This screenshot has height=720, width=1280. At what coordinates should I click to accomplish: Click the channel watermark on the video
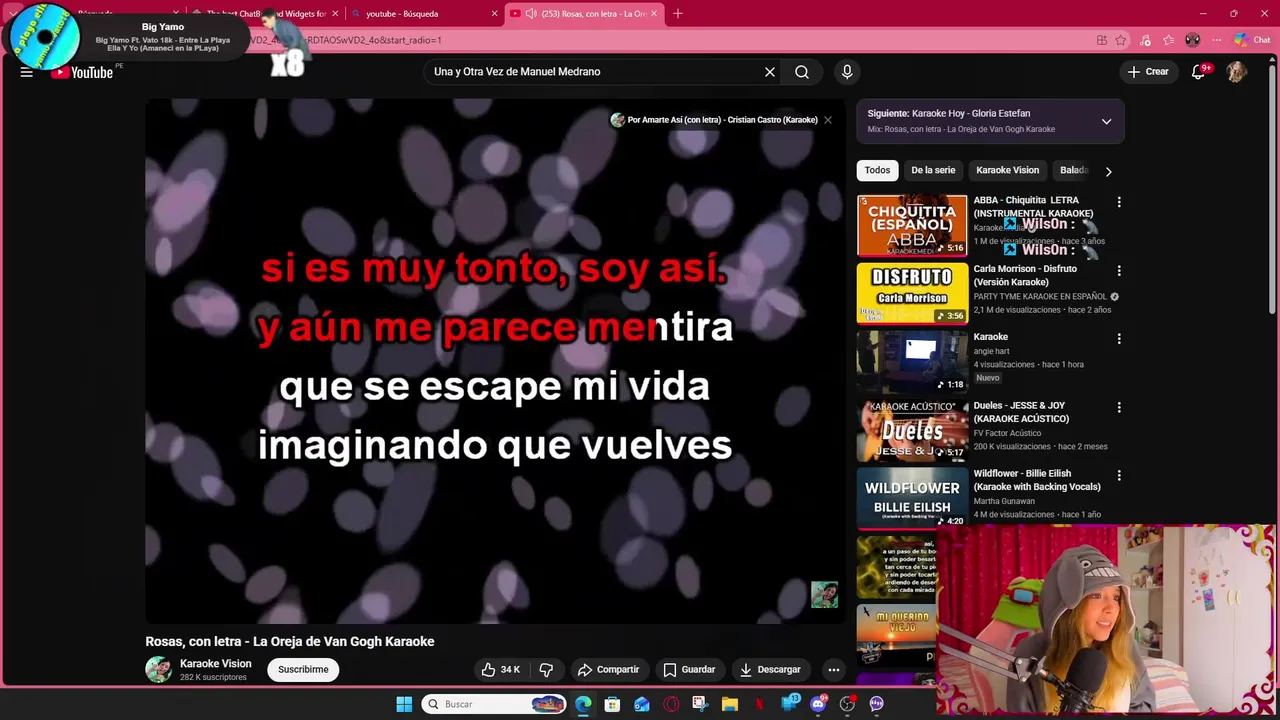coord(824,594)
